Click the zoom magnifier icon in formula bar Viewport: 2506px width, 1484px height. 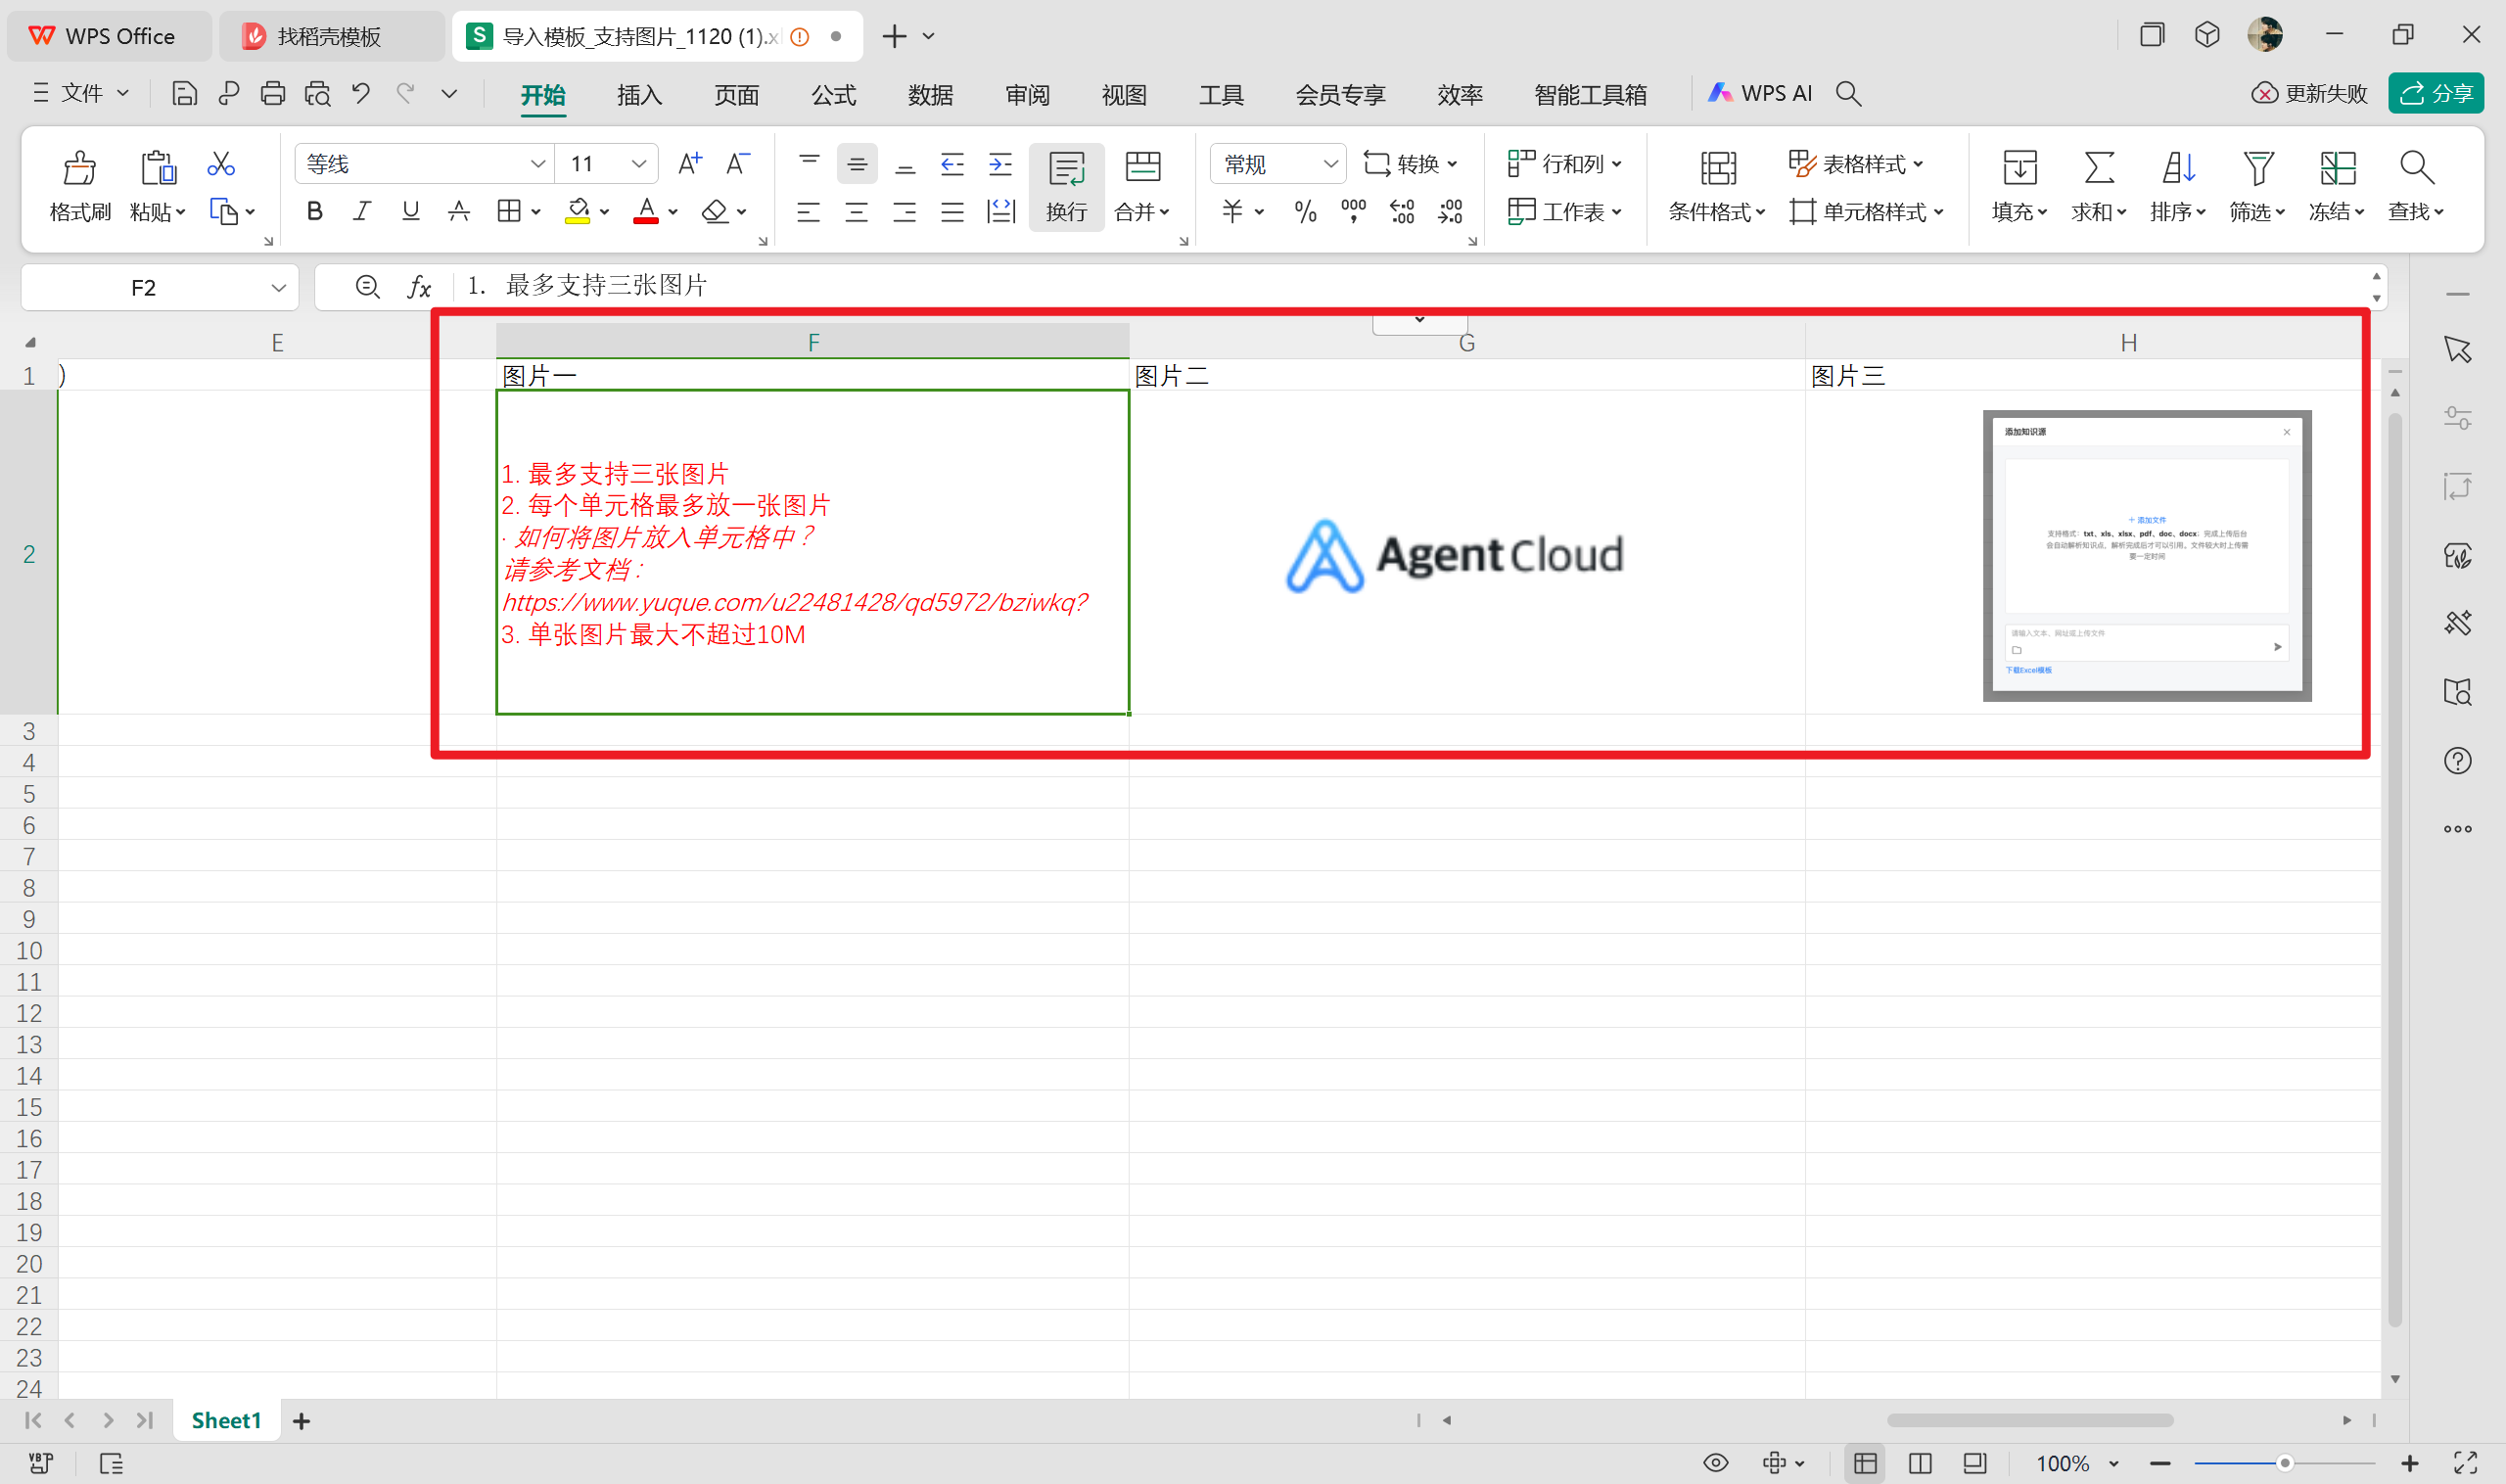click(x=367, y=288)
